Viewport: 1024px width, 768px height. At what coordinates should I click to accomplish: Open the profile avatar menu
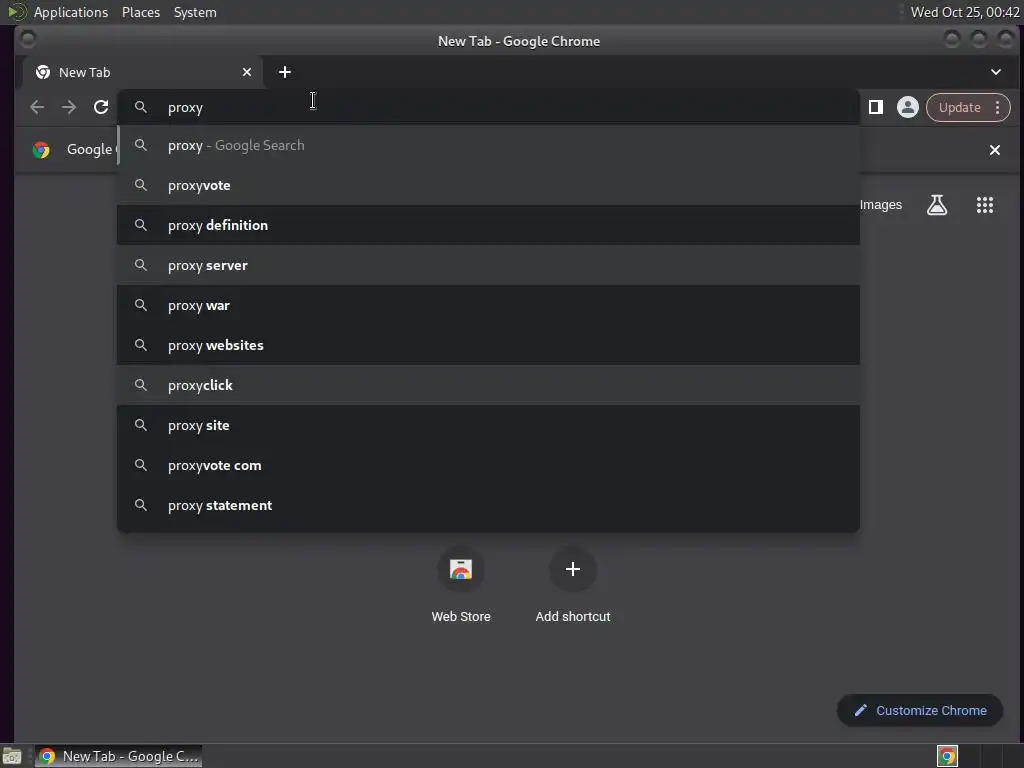point(907,107)
